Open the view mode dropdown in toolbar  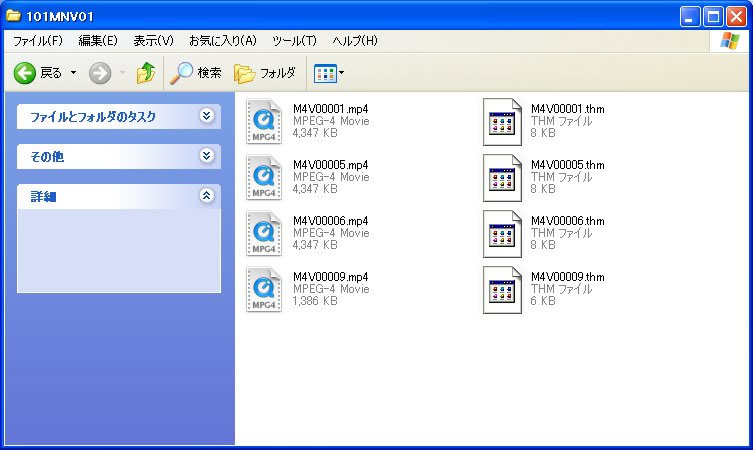(x=329, y=73)
